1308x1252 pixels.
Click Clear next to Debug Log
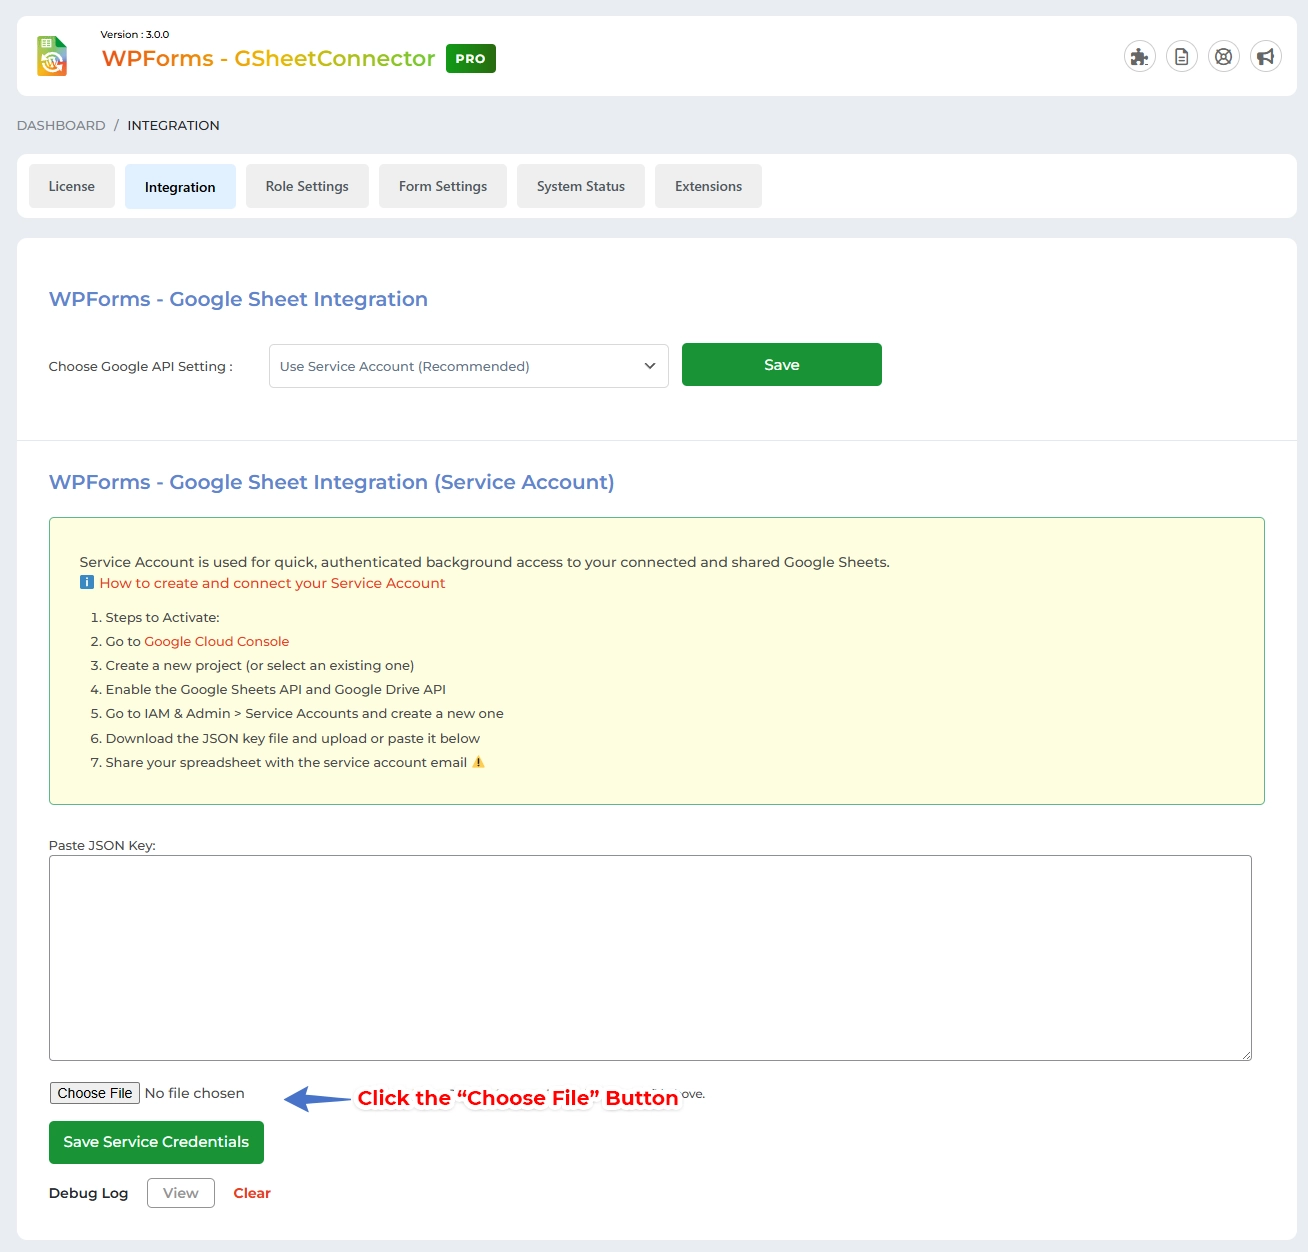click(252, 1193)
